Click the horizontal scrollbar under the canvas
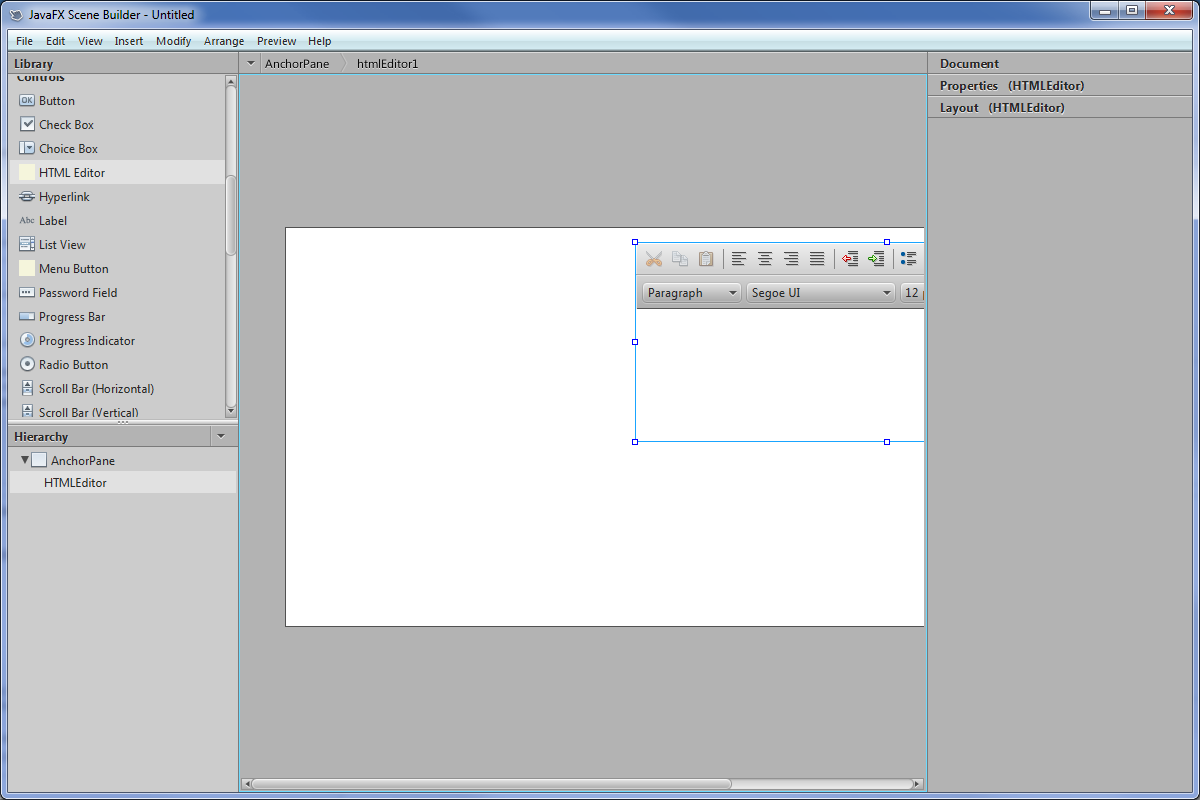 pos(490,784)
